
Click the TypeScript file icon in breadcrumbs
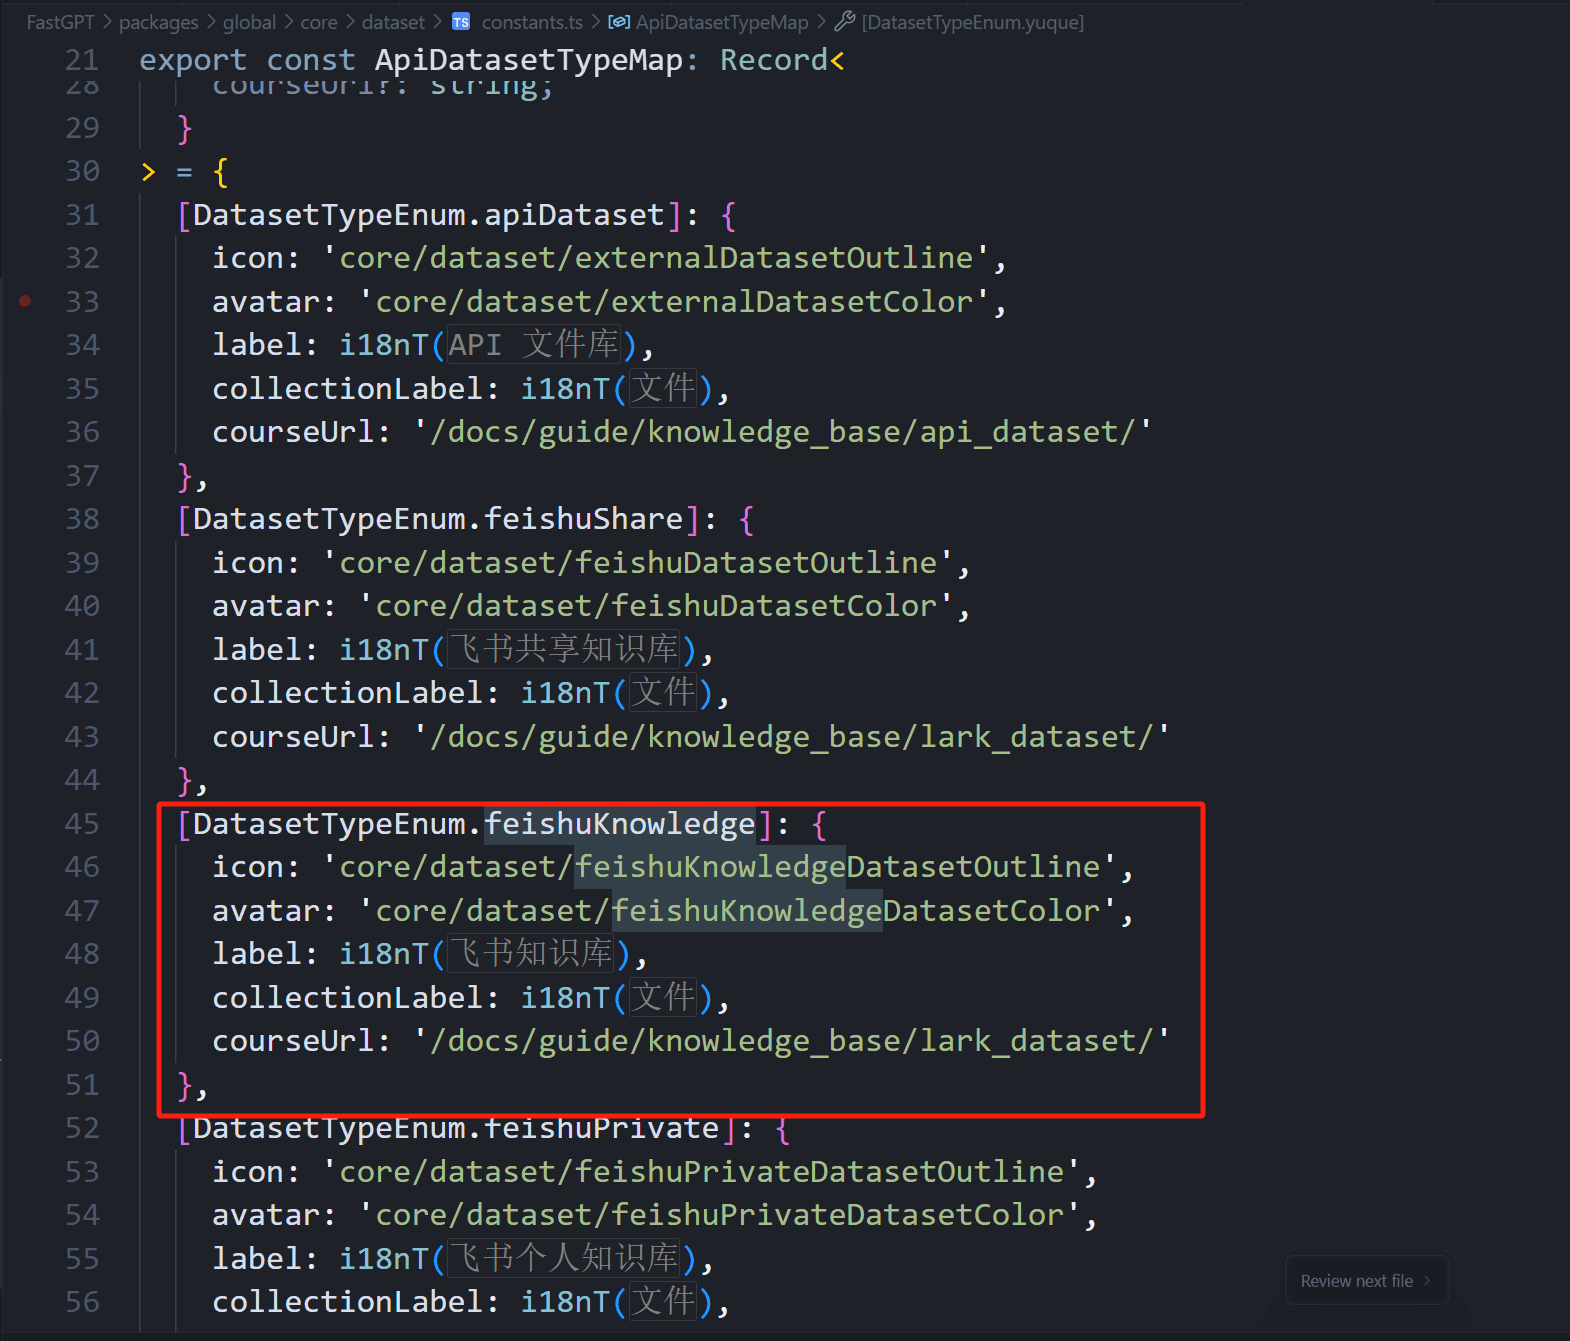coord(461,22)
